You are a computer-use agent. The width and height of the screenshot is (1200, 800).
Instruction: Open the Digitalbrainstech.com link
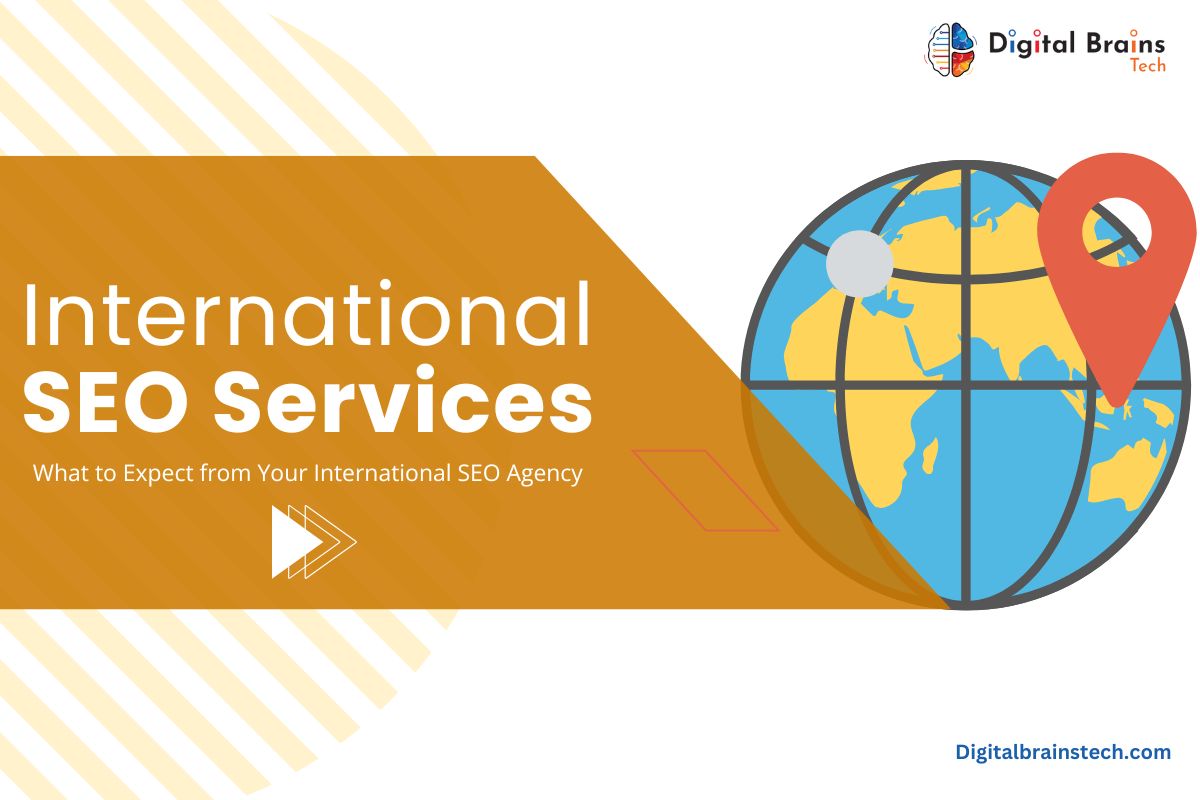tap(1062, 752)
